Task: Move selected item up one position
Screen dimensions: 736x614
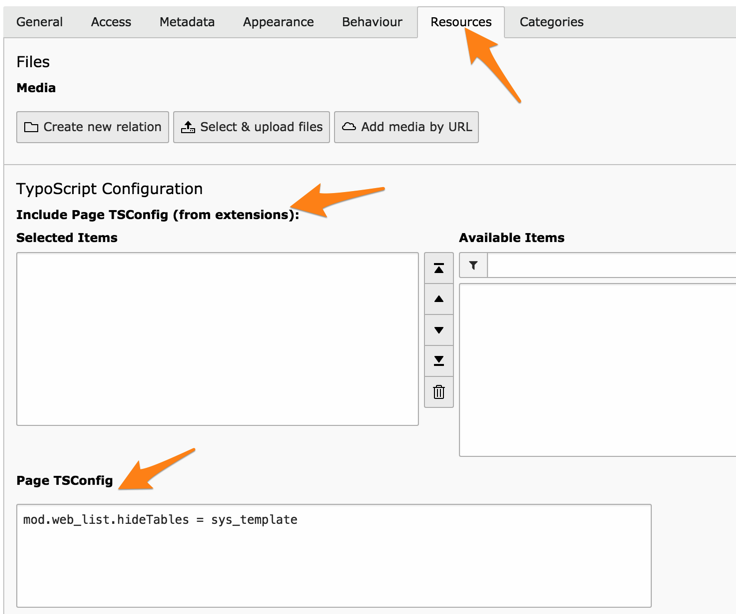Action: point(439,299)
